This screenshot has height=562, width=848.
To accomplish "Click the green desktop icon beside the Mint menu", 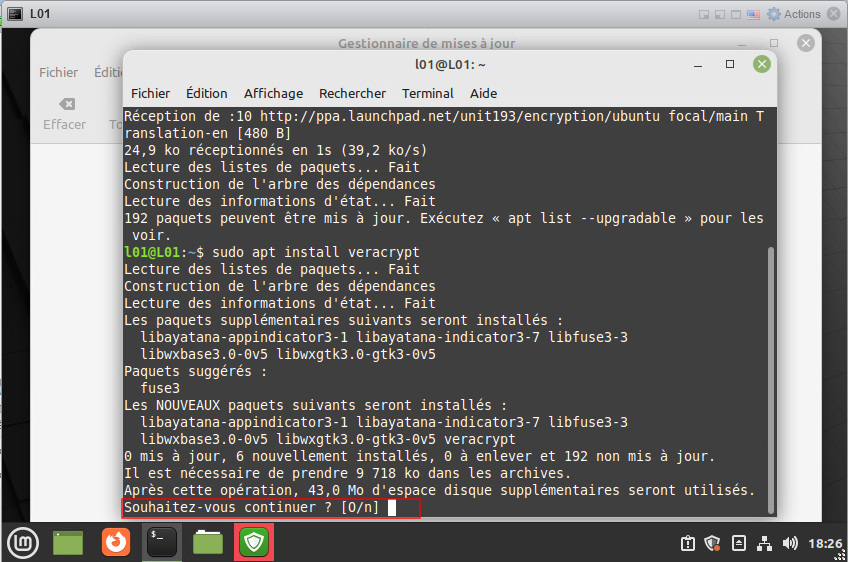I will click(68, 542).
